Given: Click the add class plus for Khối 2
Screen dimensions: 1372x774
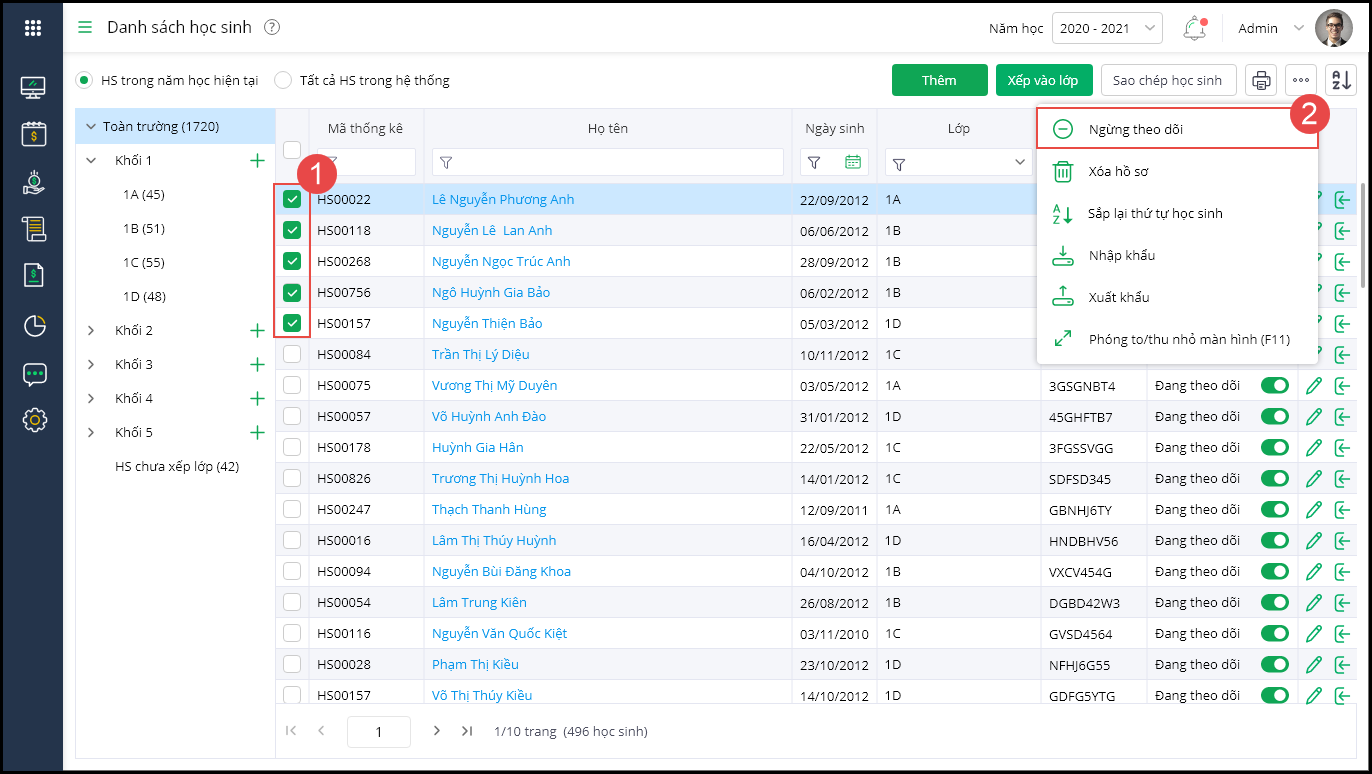Looking at the screenshot, I should (257, 330).
